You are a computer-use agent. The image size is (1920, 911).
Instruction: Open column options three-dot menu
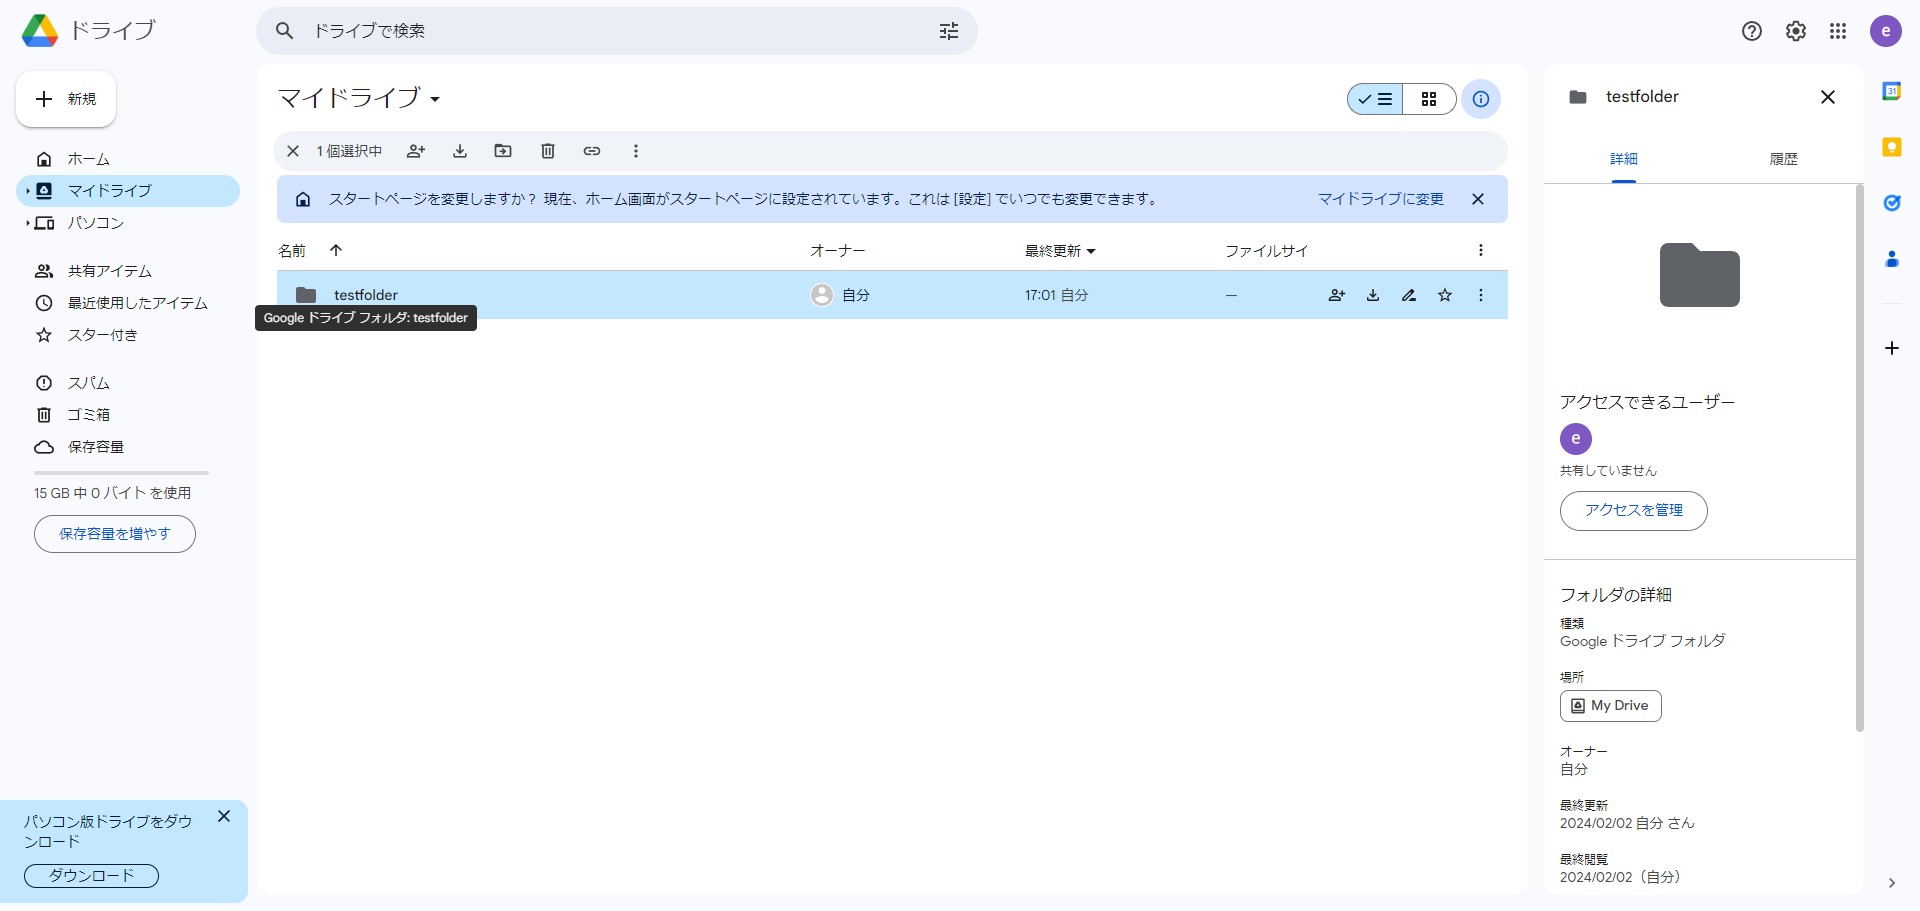1481,250
